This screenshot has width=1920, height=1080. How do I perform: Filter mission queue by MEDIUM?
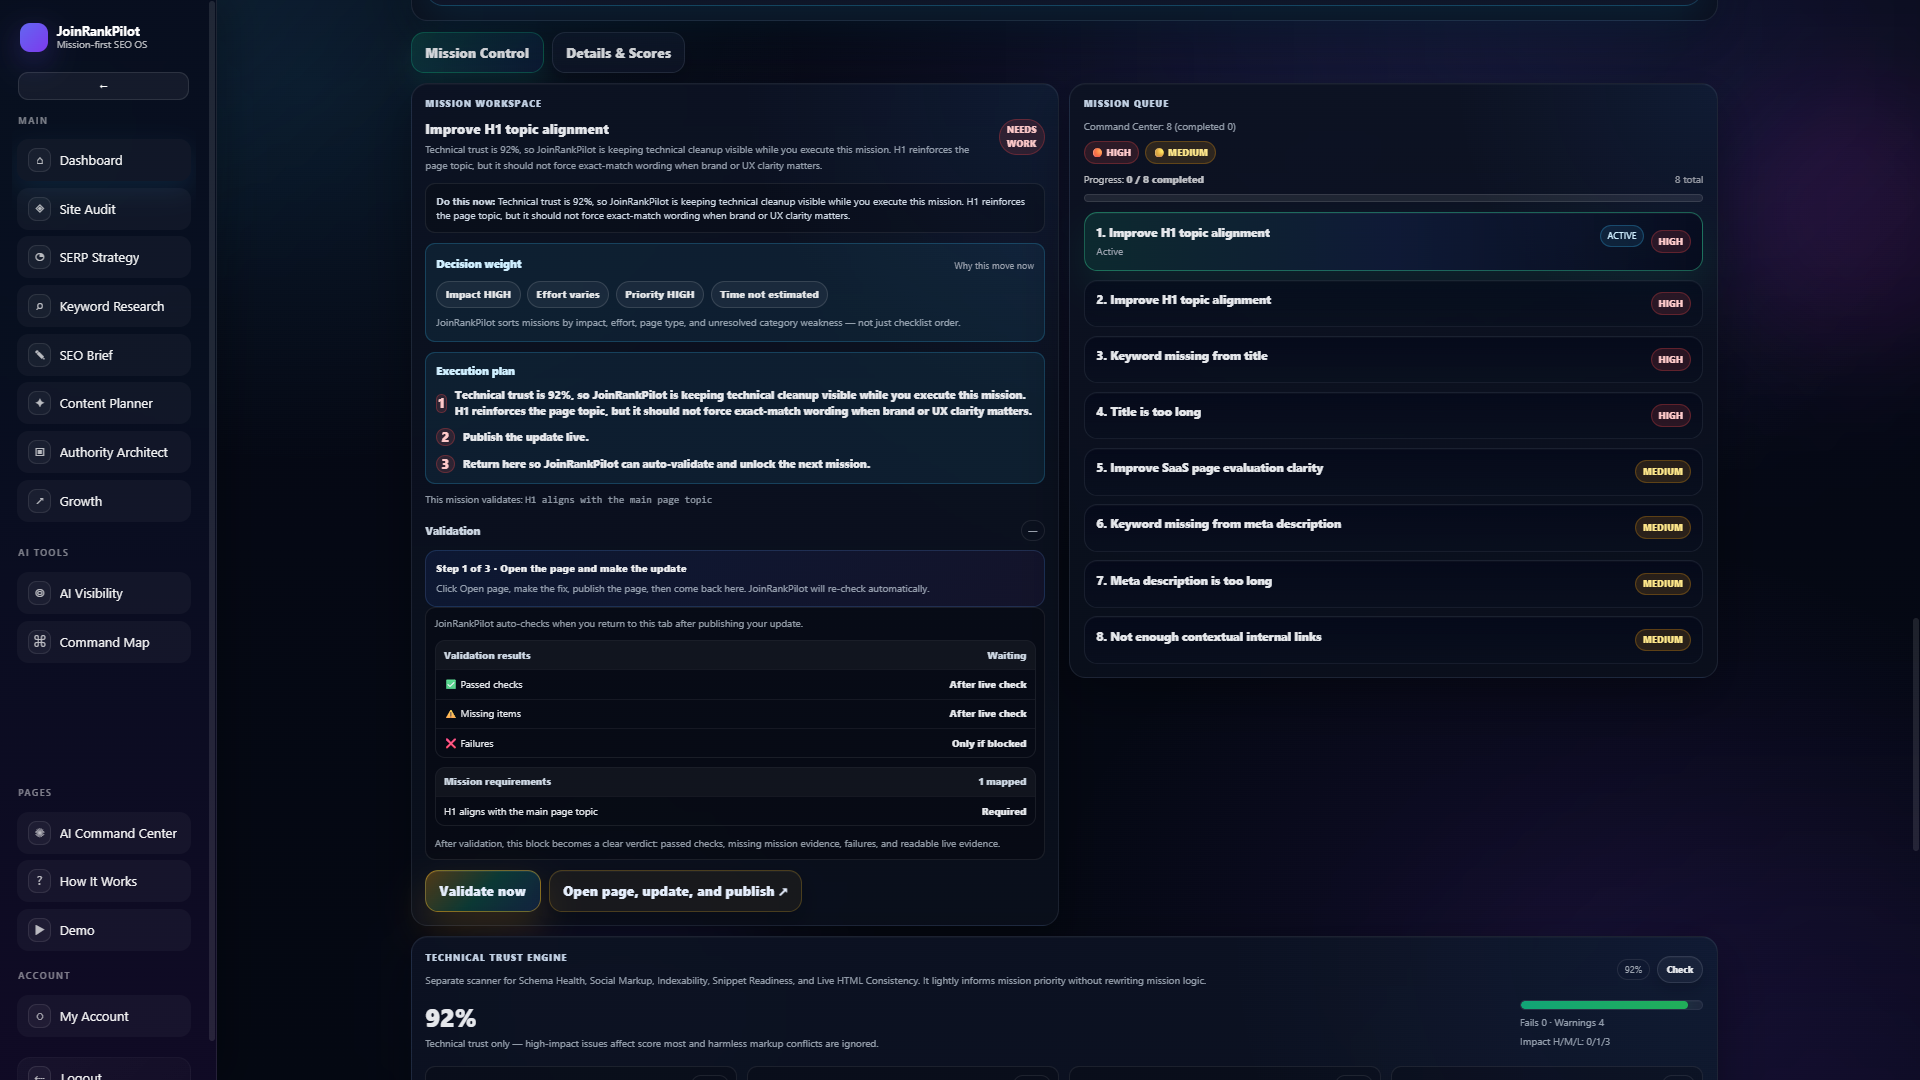coord(1180,153)
